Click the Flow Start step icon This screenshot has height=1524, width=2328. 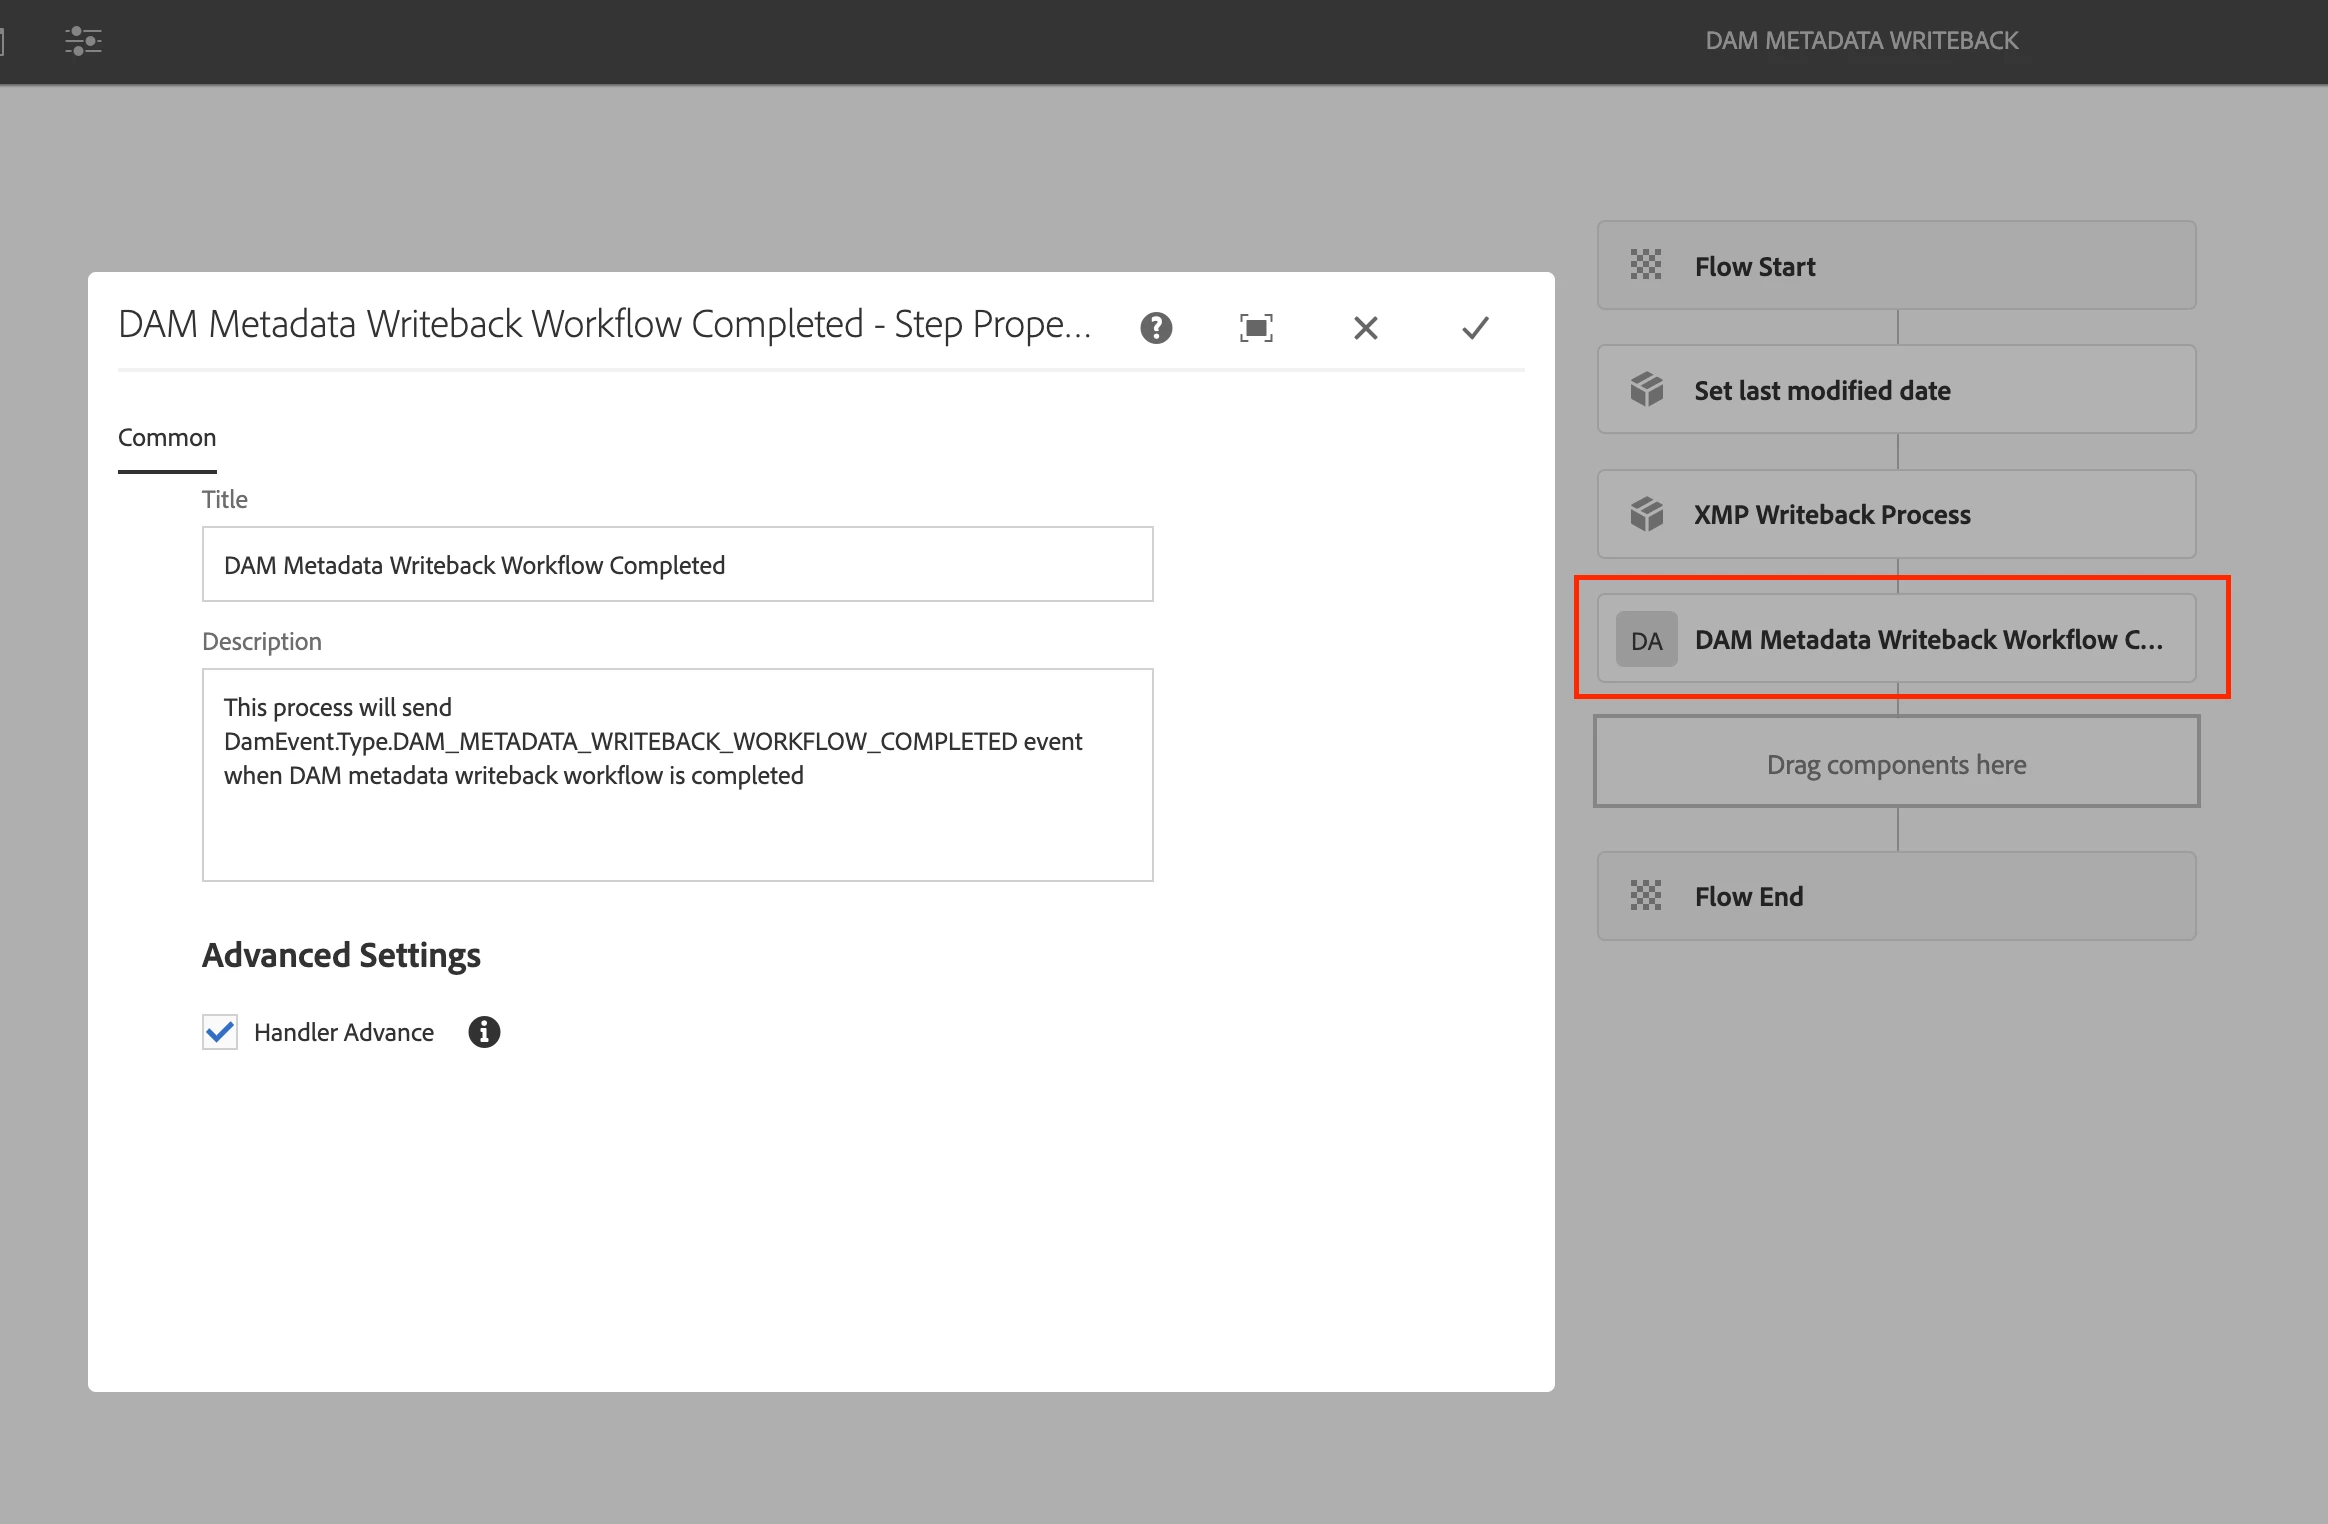click(x=1646, y=266)
